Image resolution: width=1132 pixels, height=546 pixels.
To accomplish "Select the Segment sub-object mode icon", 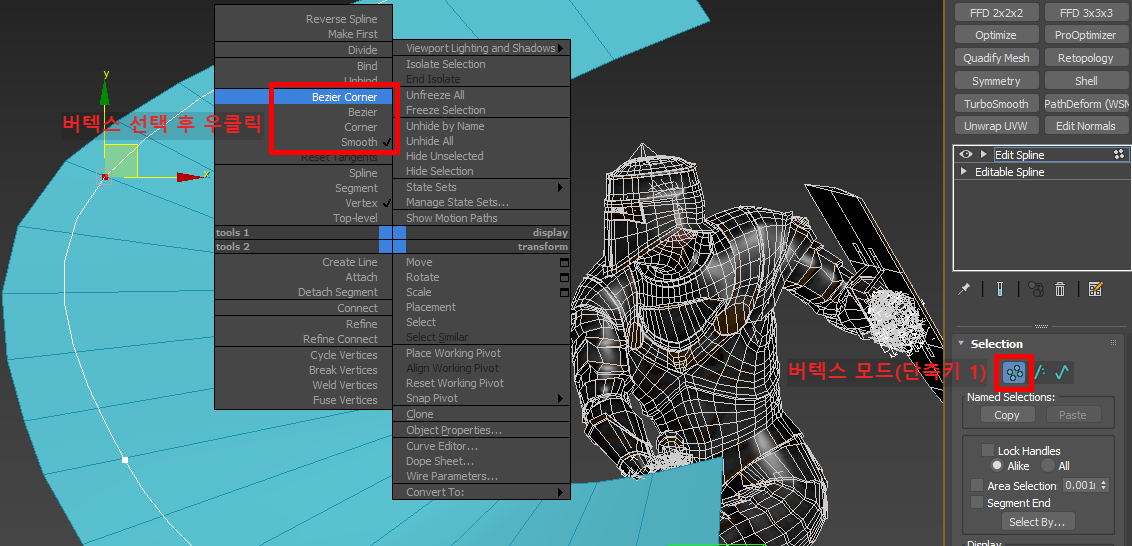I will point(1040,372).
